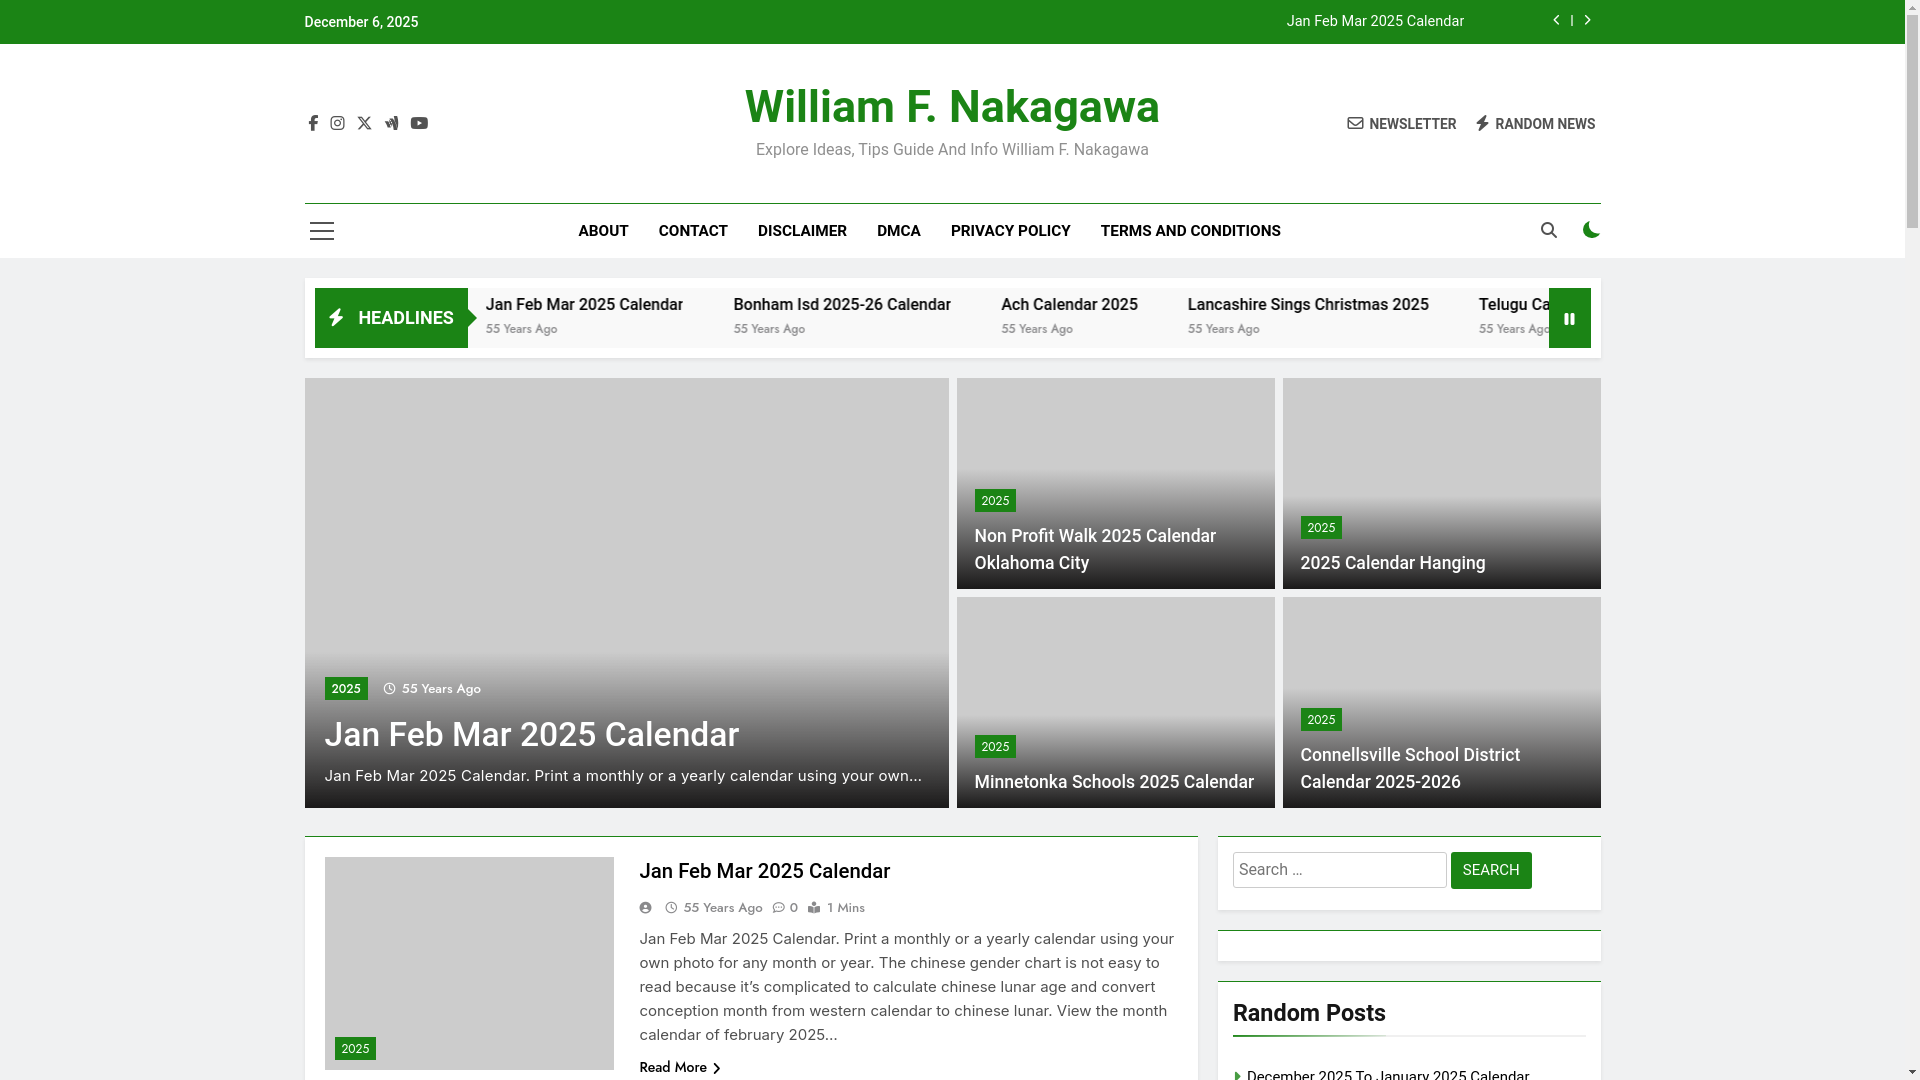Image resolution: width=1920 pixels, height=1080 pixels.
Task: Show next top bar news item
Action: [1587, 21]
